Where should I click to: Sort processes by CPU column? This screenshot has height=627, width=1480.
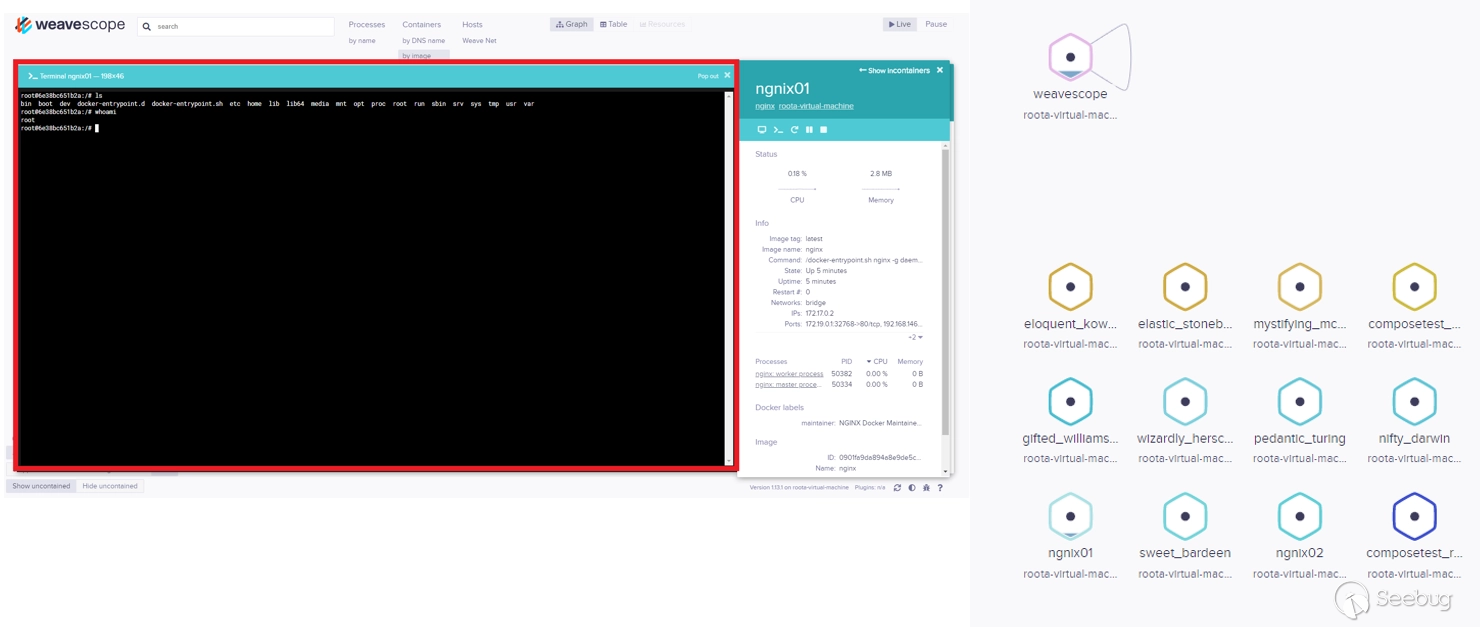point(877,362)
